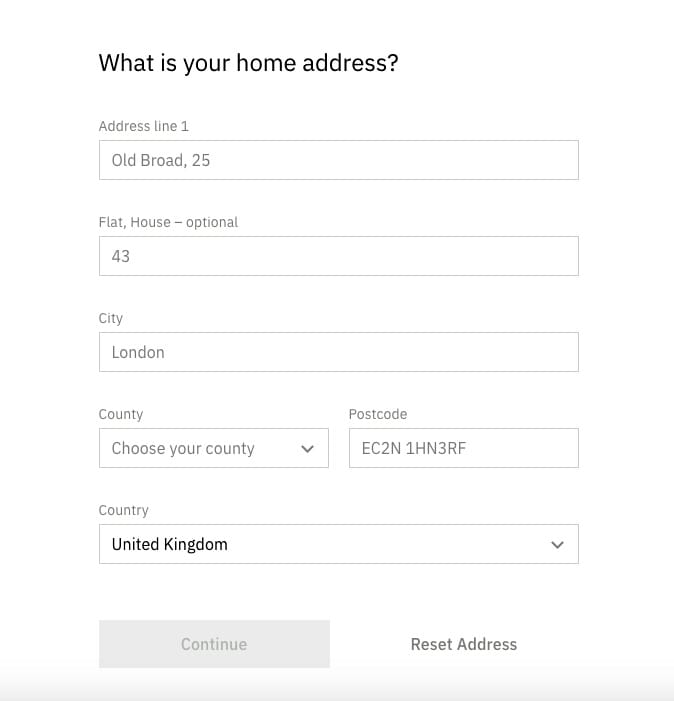Click the 'County' field label

coord(121,414)
